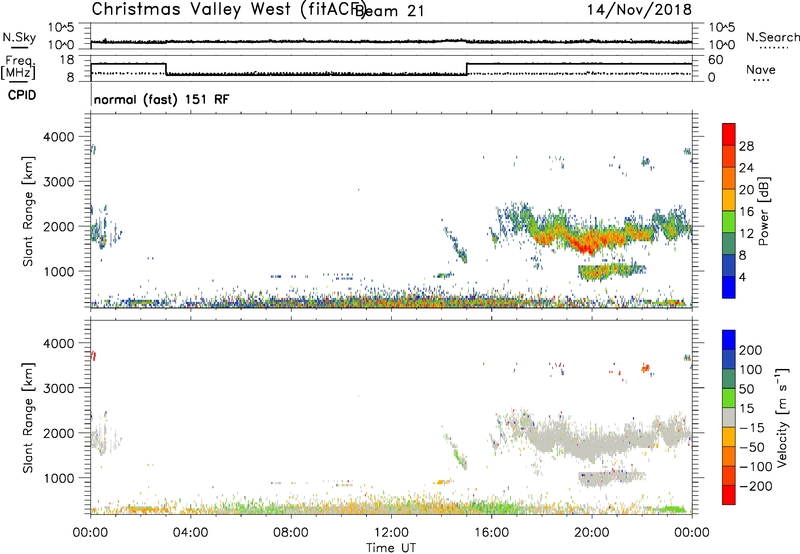Image resolution: width=800 pixels, height=554 pixels.
Task: Click the '4000' tick on power panel
Action: (59, 137)
